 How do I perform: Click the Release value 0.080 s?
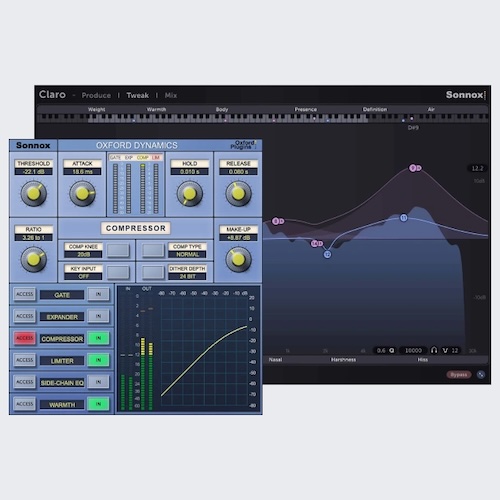(x=238, y=172)
